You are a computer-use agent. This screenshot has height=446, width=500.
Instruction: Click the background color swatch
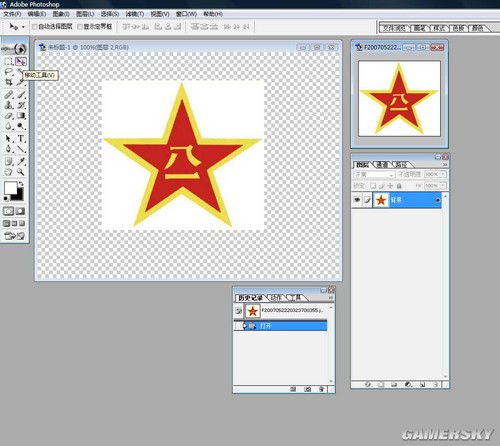(x=20, y=196)
